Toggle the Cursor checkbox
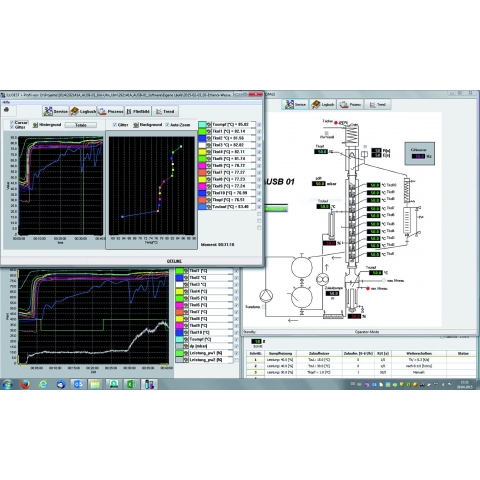This screenshot has height=480, width=480. point(12,123)
